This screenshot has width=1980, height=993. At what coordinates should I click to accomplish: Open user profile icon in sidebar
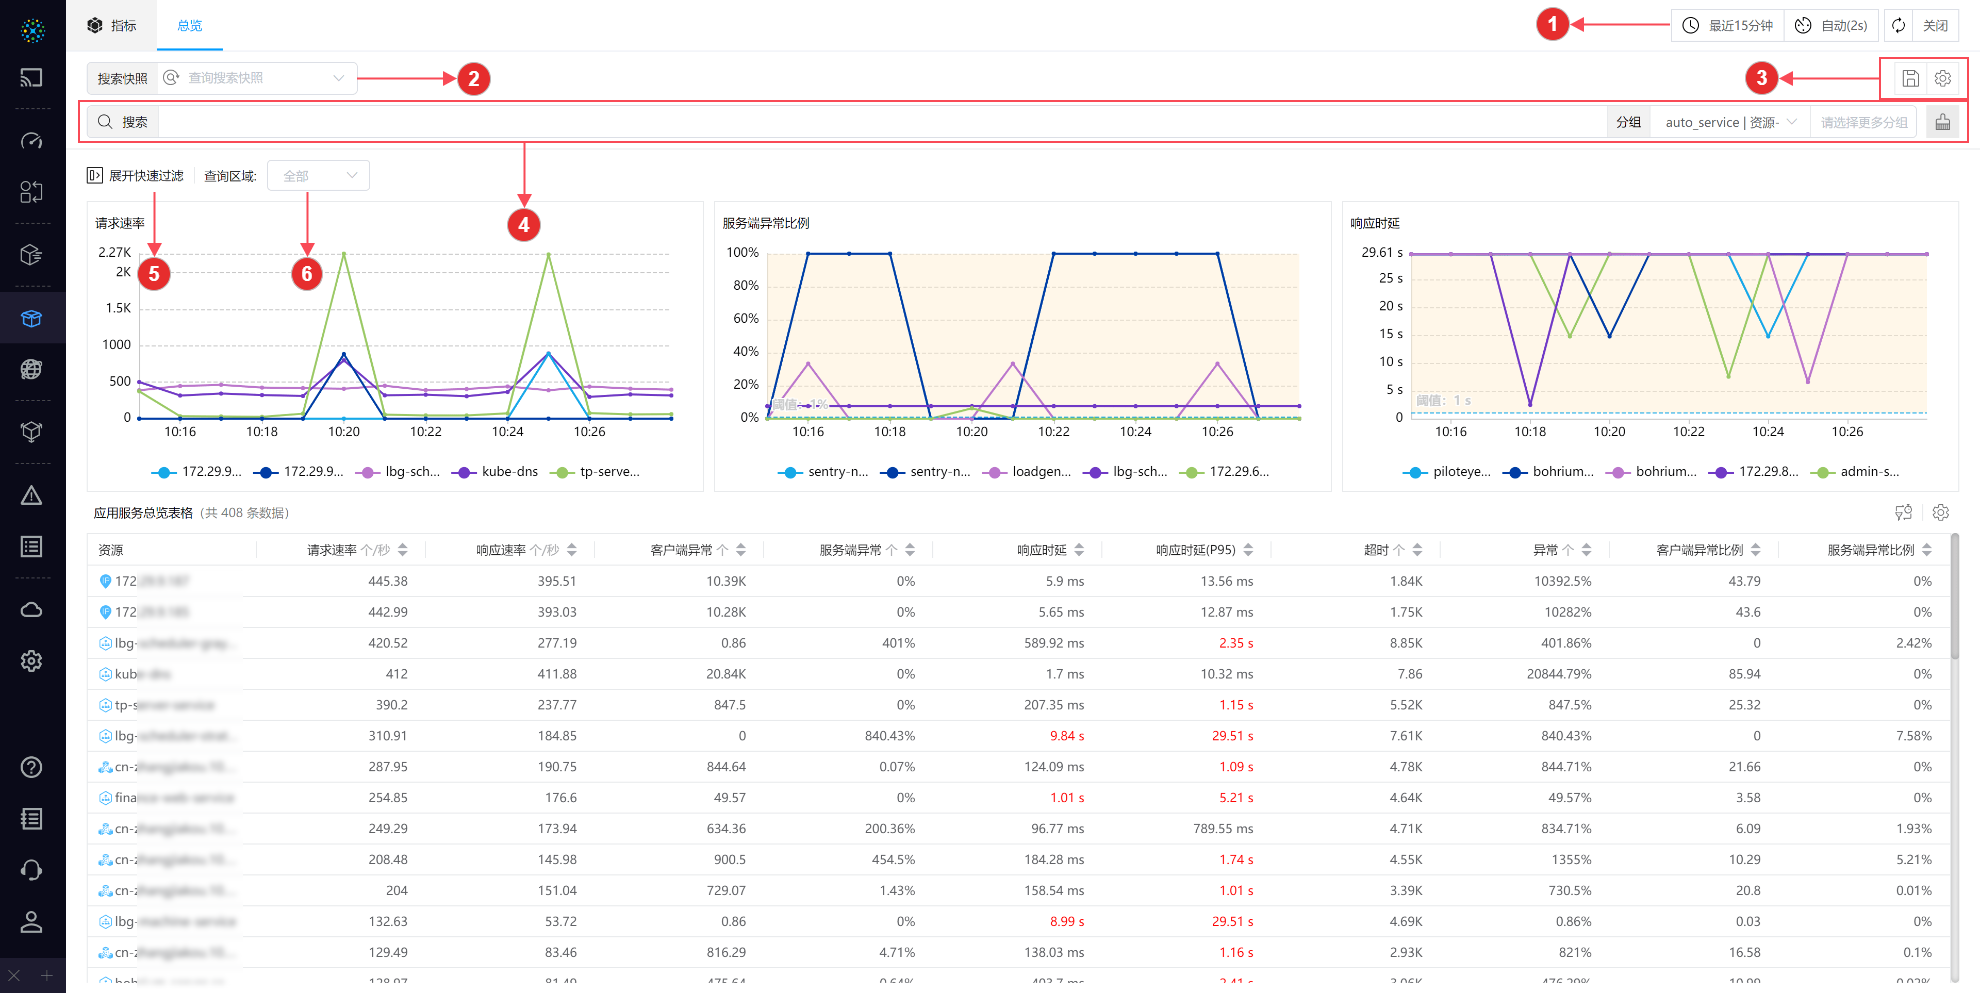32,922
